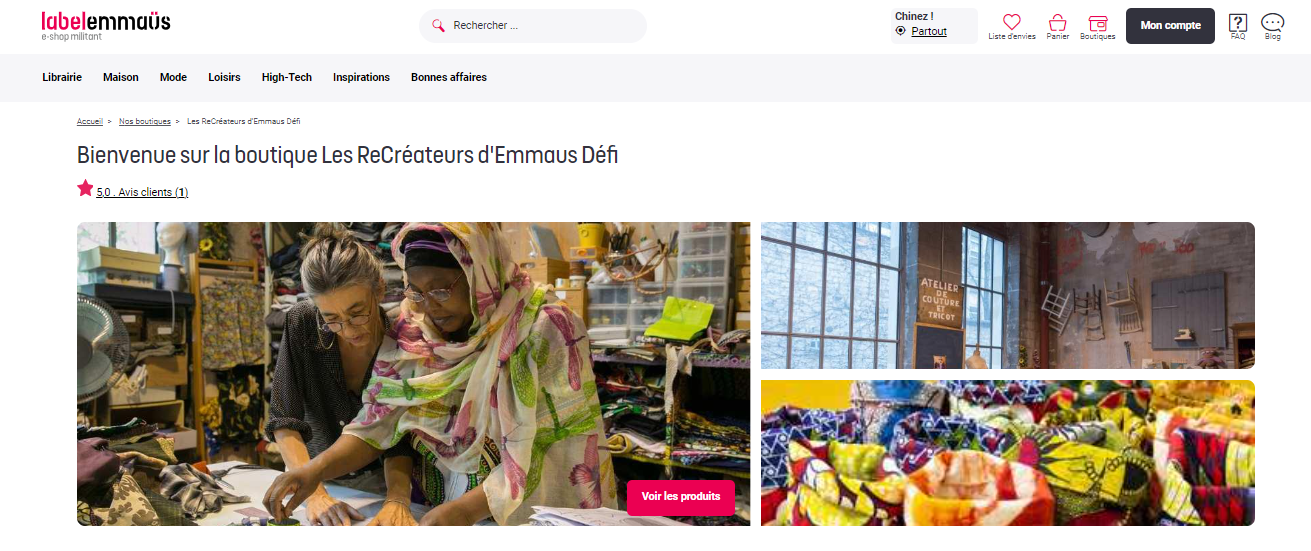This screenshot has height=551, width=1311.
Task: Click the Voir les produits button
Action: [681, 497]
